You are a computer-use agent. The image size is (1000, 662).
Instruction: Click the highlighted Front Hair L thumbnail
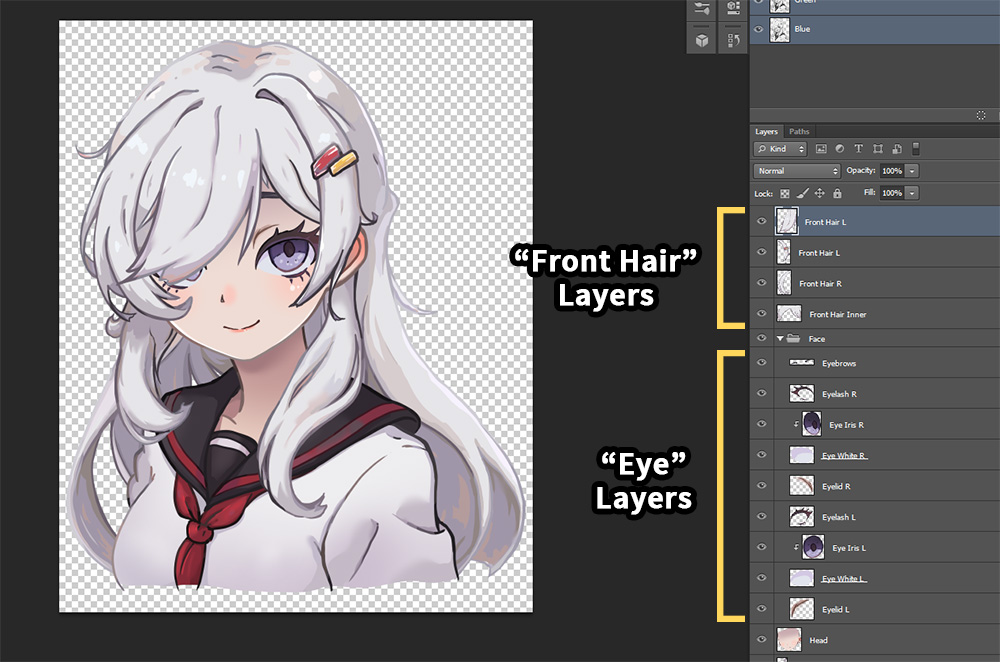786,221
